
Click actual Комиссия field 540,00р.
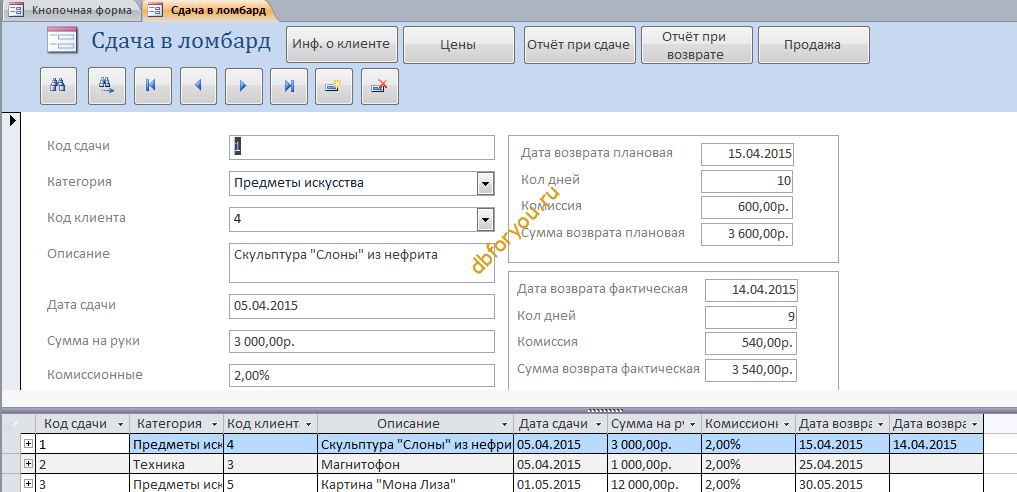pyautogui.click(x=751, y=344)
